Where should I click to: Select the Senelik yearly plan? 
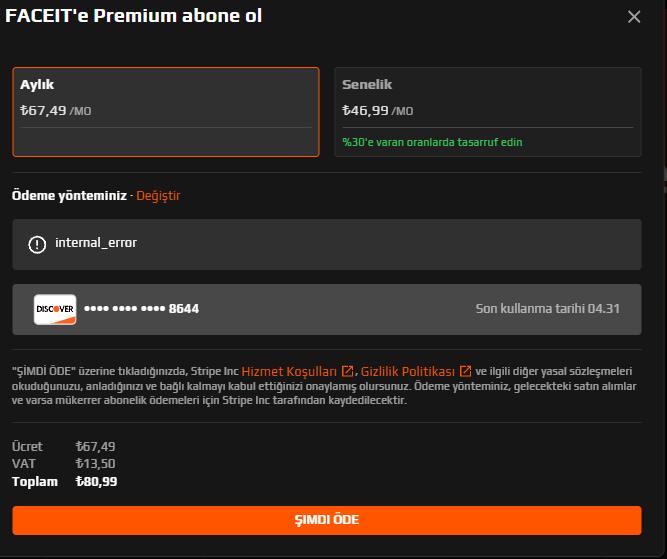(488, 112)
